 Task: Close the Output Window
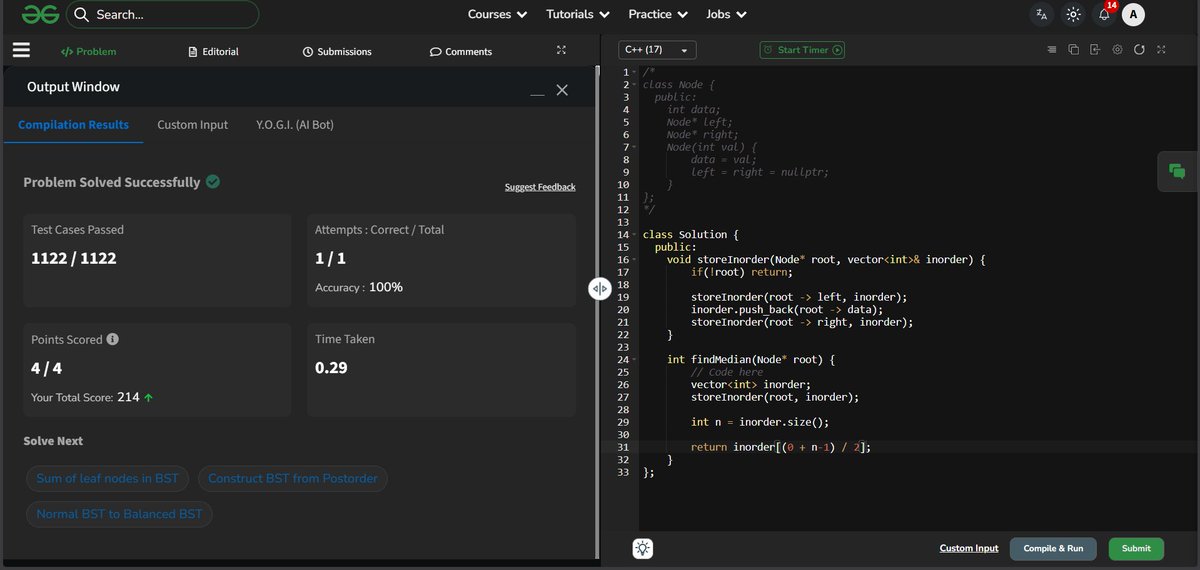click(x=562, y=90)
